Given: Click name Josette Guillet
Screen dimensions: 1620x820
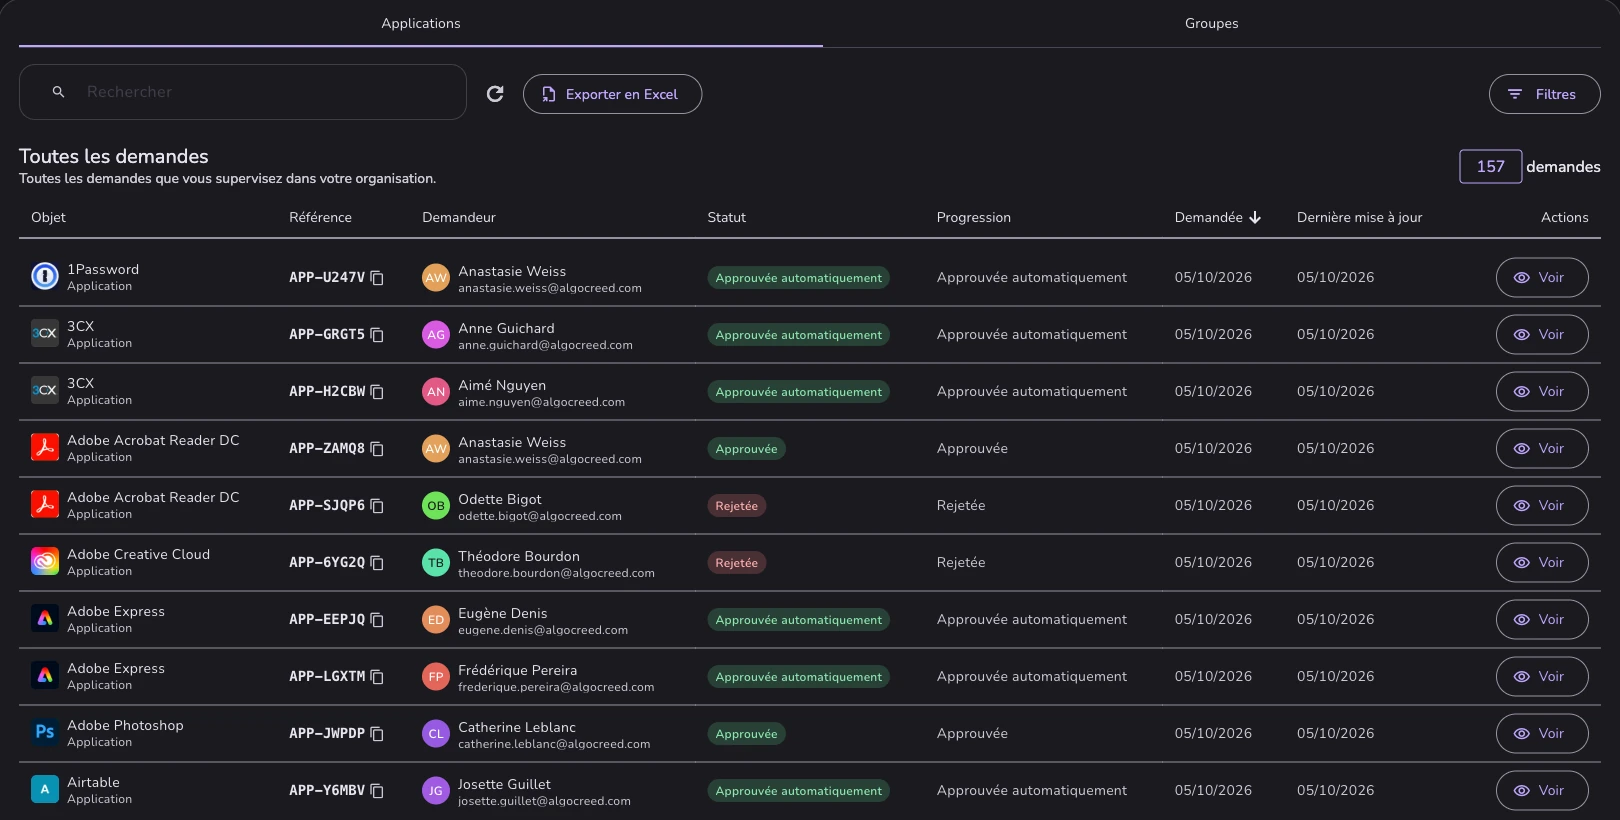Looking at the screenshot, I should (x=504, y=784).
